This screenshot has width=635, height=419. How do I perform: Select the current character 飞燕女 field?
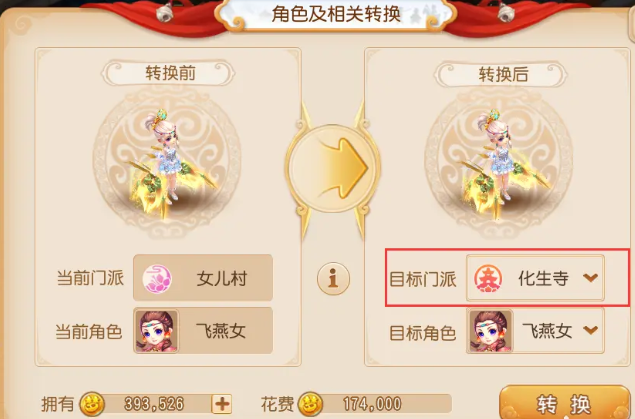203,330
